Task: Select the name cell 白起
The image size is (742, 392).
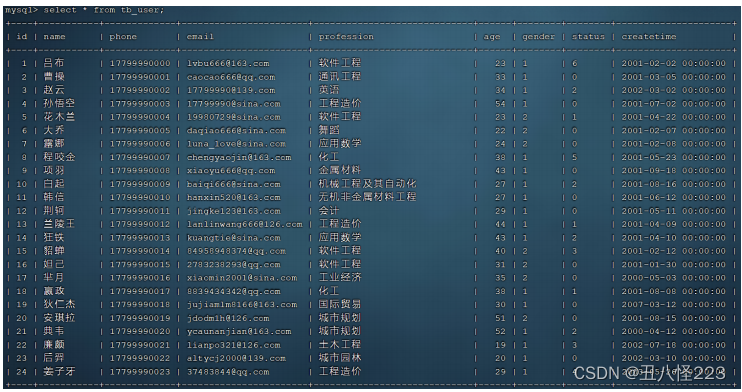Action: point(53,184)
